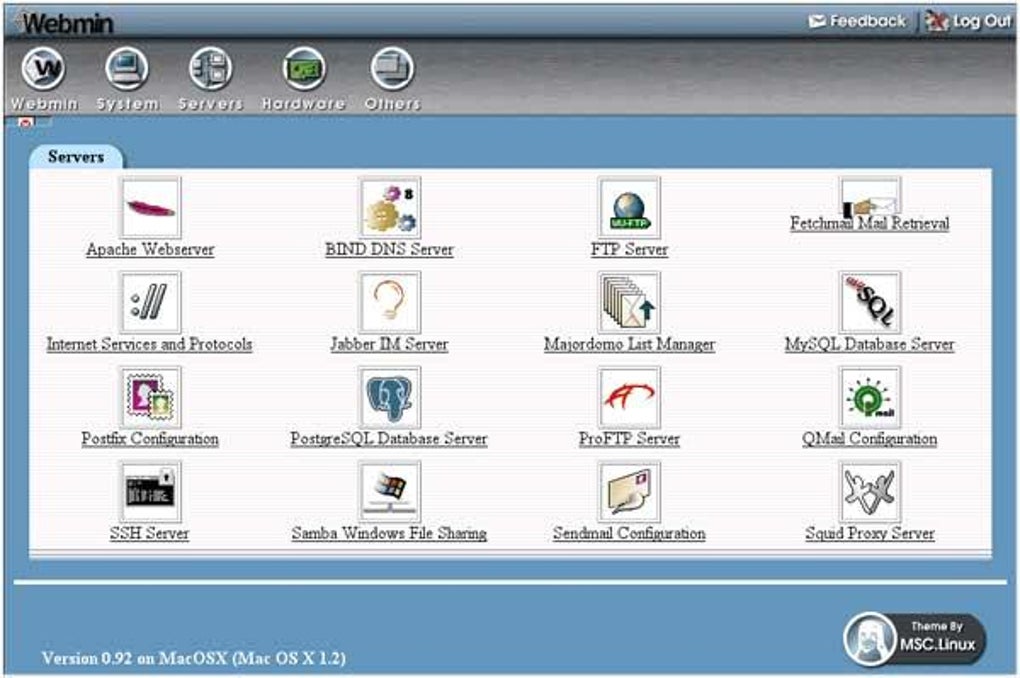Click the BIND DNS Server gears icon
Viewport: 1020px width, 678px height.
click(390, 208)
